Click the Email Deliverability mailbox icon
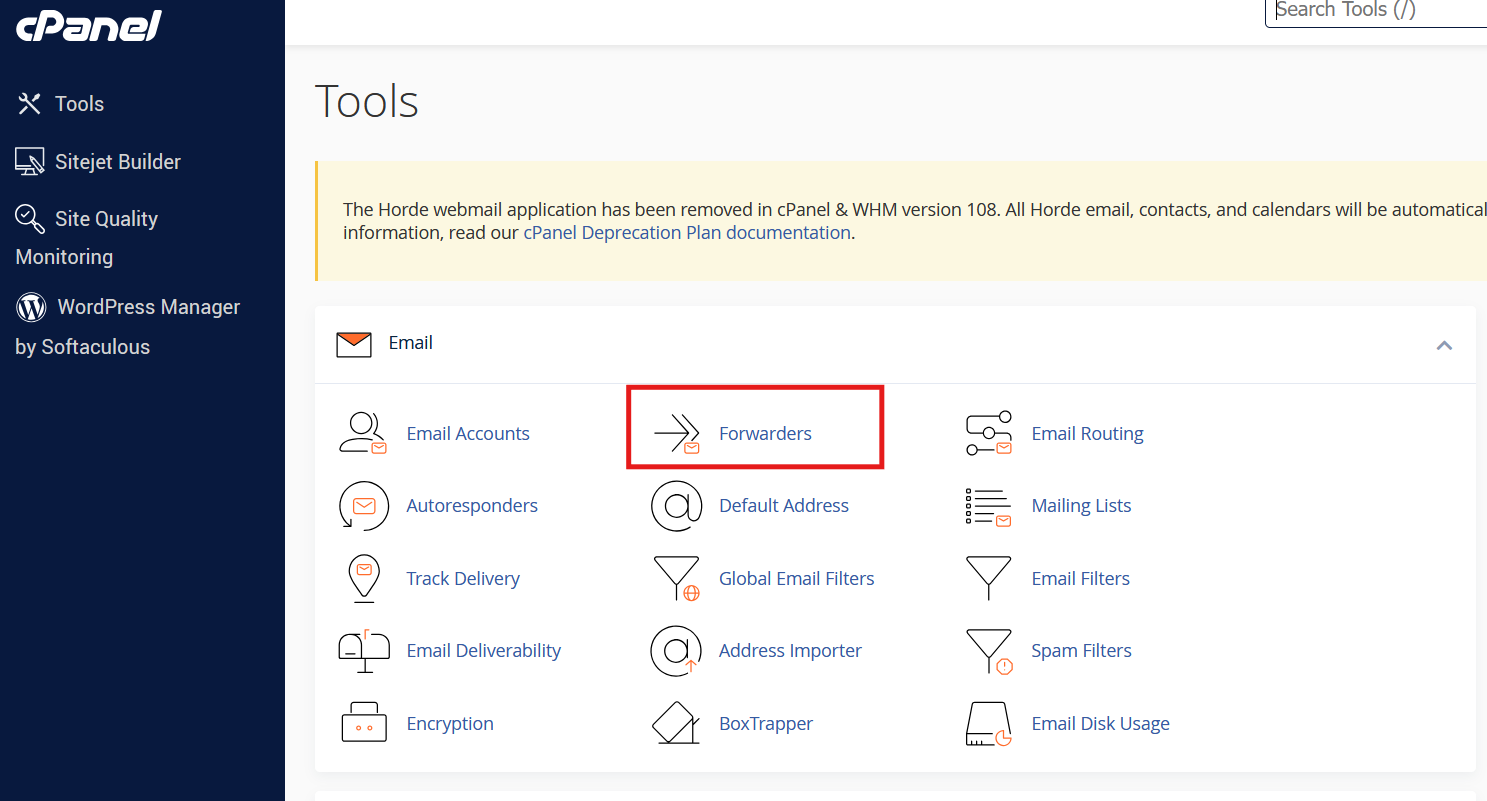 pos(364,650)
